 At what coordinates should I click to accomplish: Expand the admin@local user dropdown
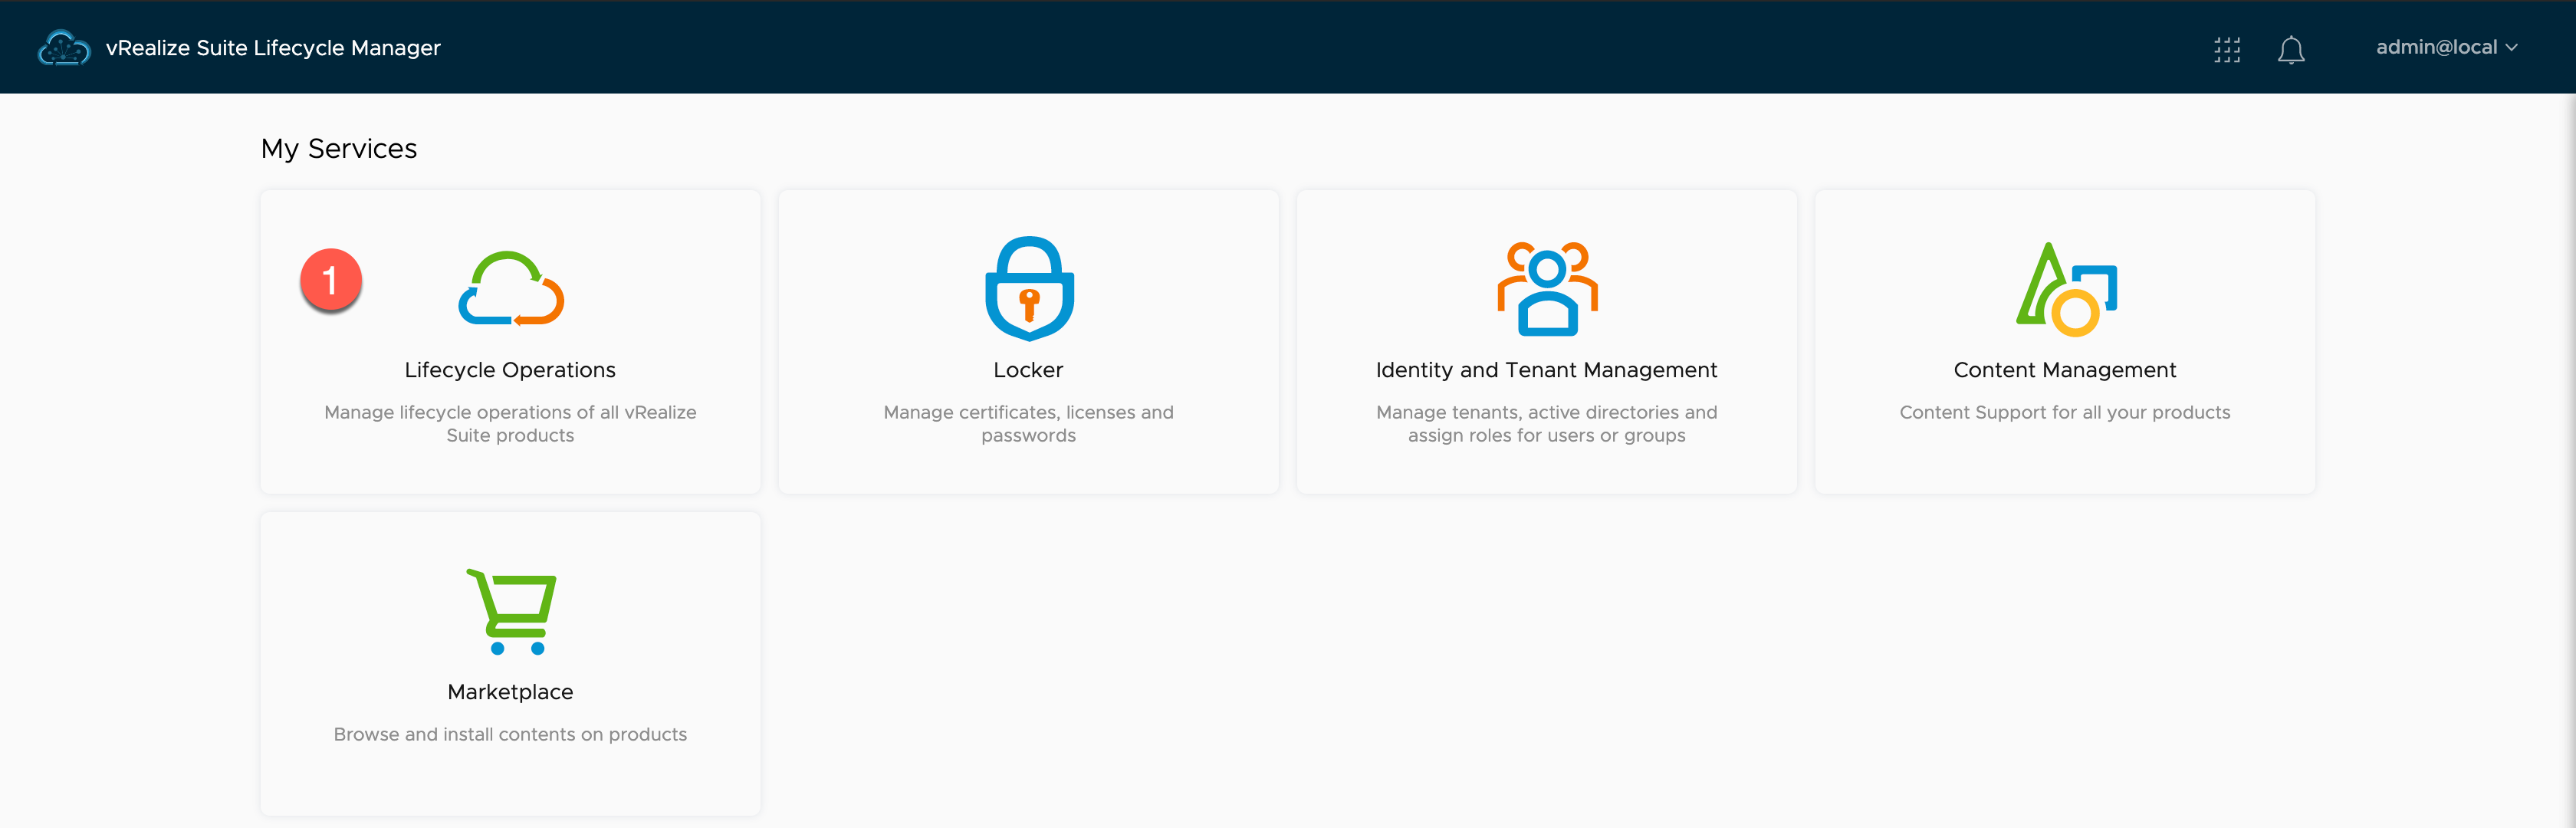(2446, 47)
